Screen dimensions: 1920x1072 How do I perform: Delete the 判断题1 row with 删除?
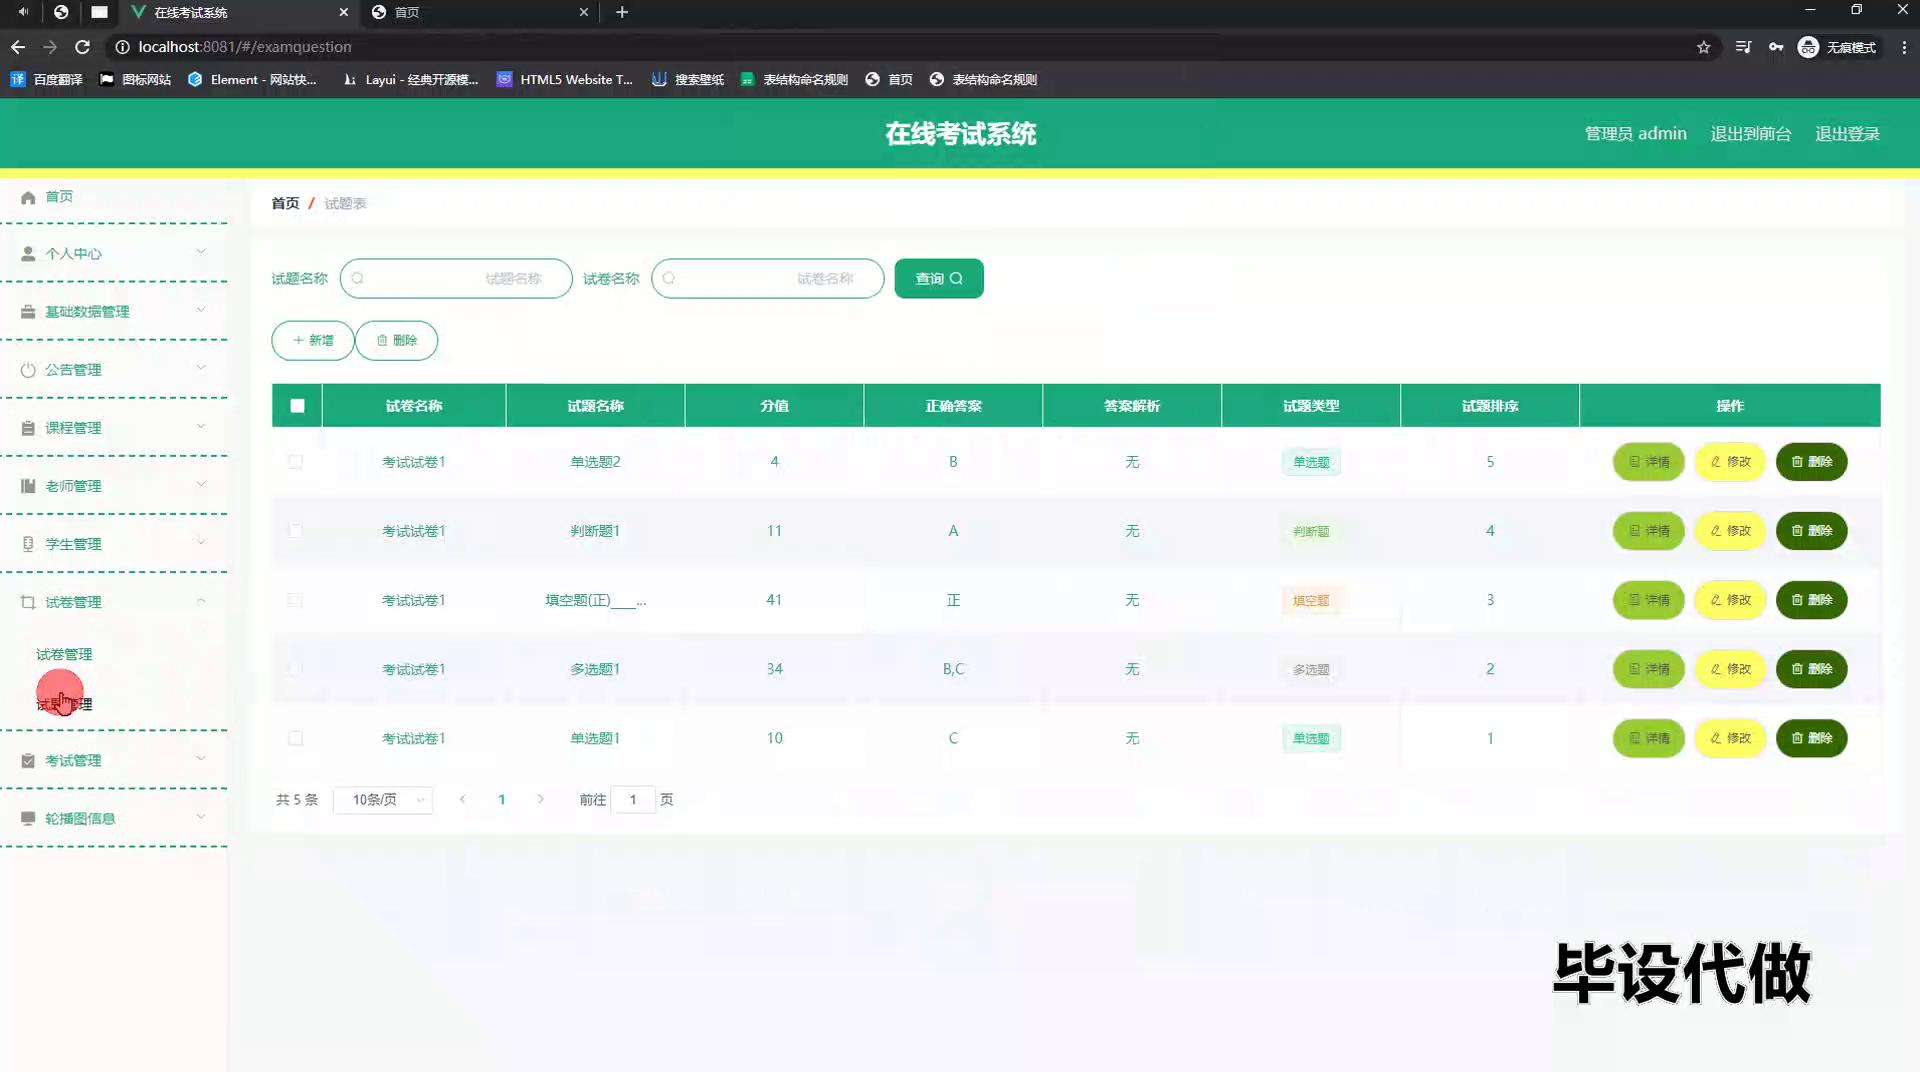point(1811,531)
